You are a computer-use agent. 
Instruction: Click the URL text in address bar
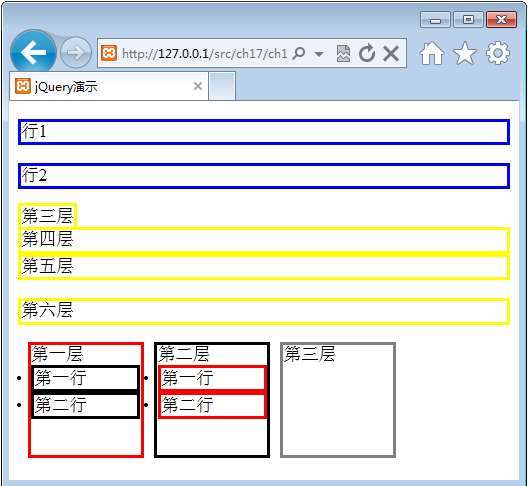pos(204,54)
